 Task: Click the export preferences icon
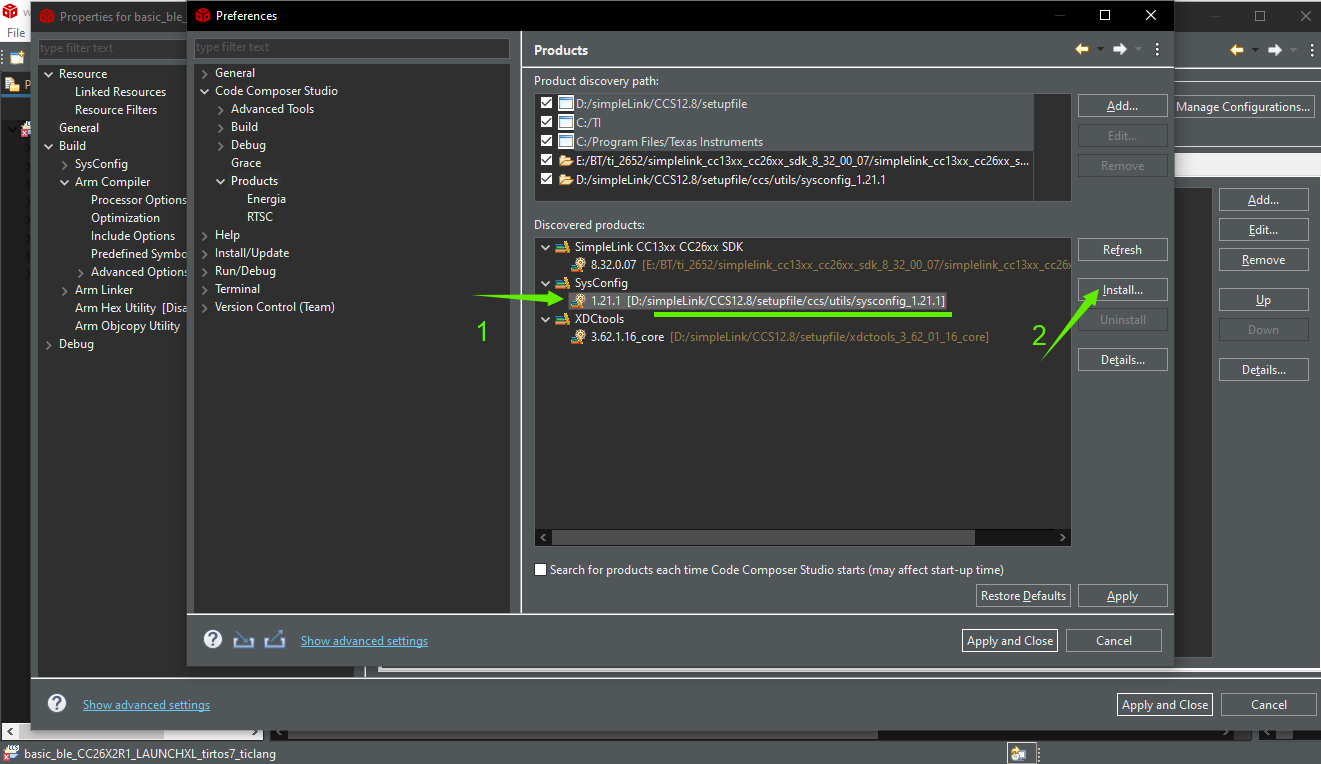[275, 640]
